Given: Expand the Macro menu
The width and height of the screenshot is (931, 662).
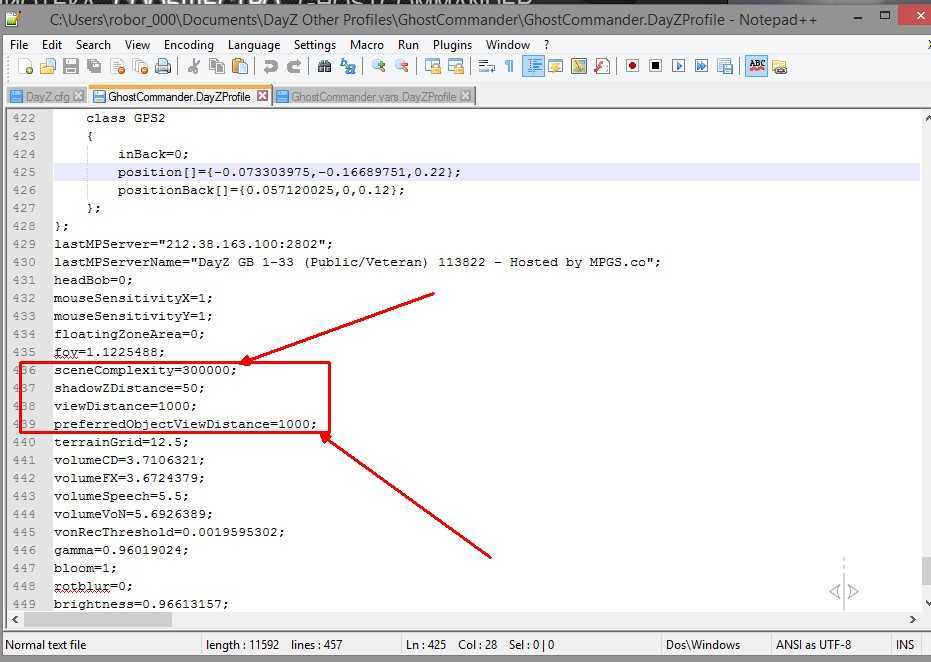Looking at the screenshot, I should pyautogui.click(x=367, y=45).
